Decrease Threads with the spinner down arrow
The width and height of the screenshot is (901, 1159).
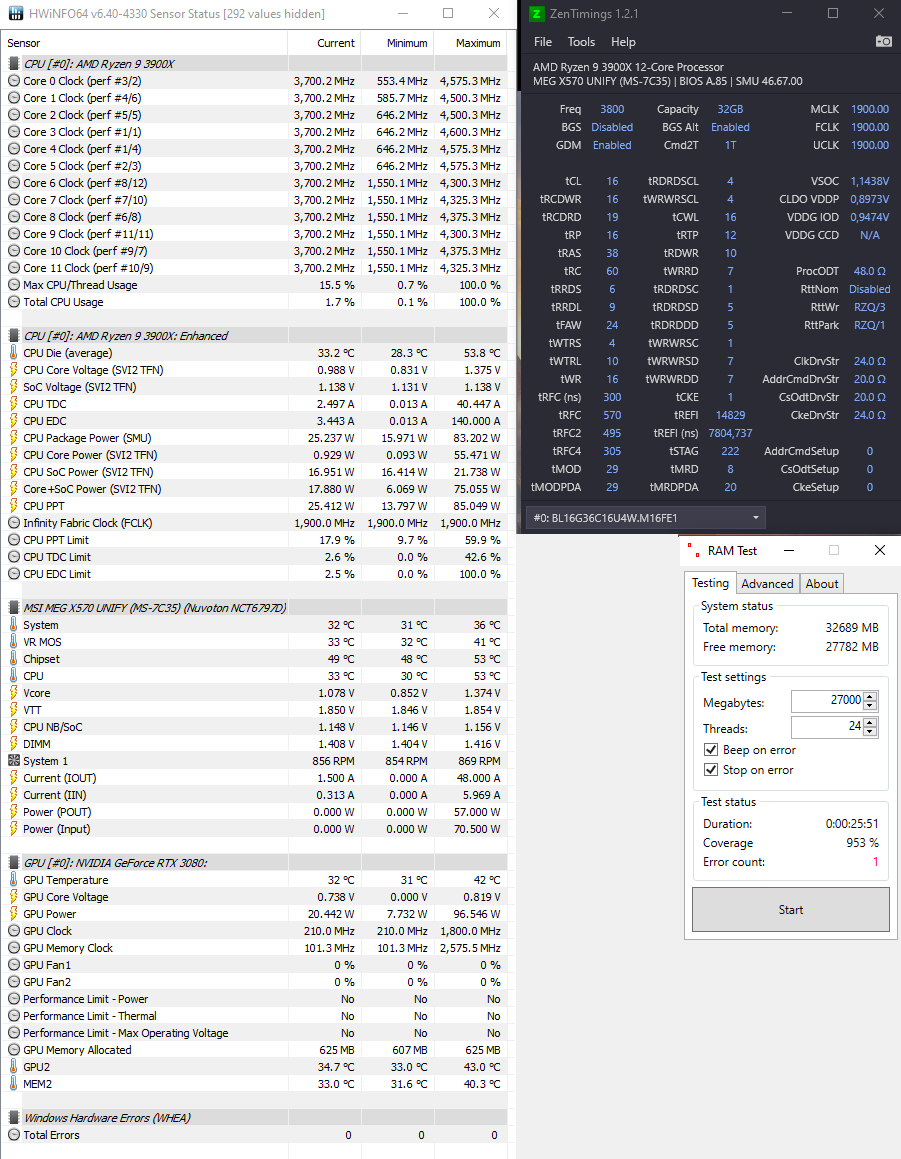(870, 731)
